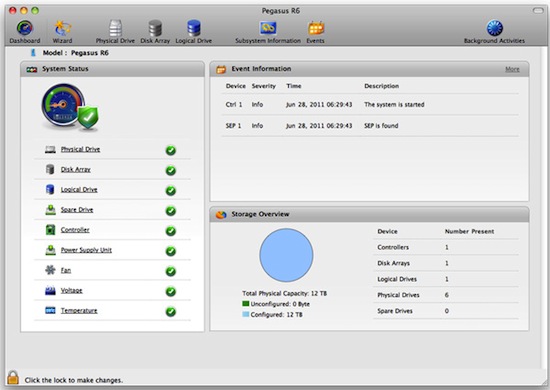The image size is (550, 390).
Task: Click the System Status header icon
Action: click(32, 69)
